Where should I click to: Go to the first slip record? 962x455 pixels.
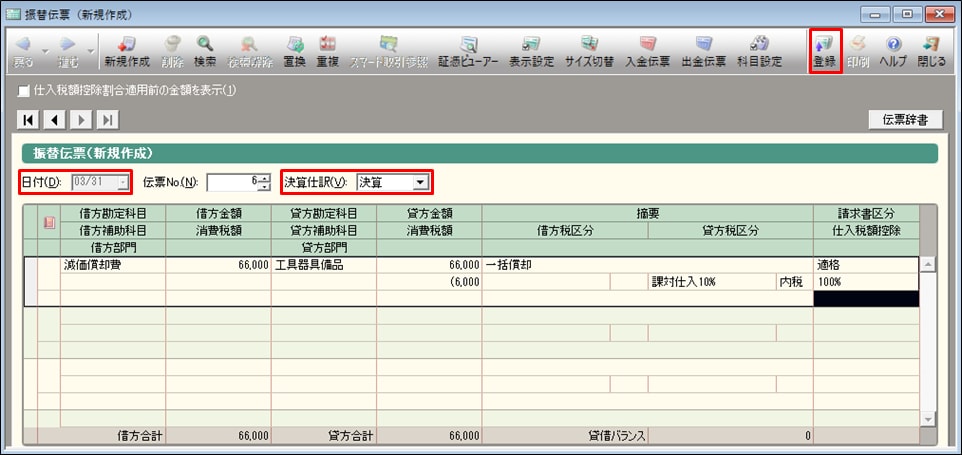(x=29, y=120)
